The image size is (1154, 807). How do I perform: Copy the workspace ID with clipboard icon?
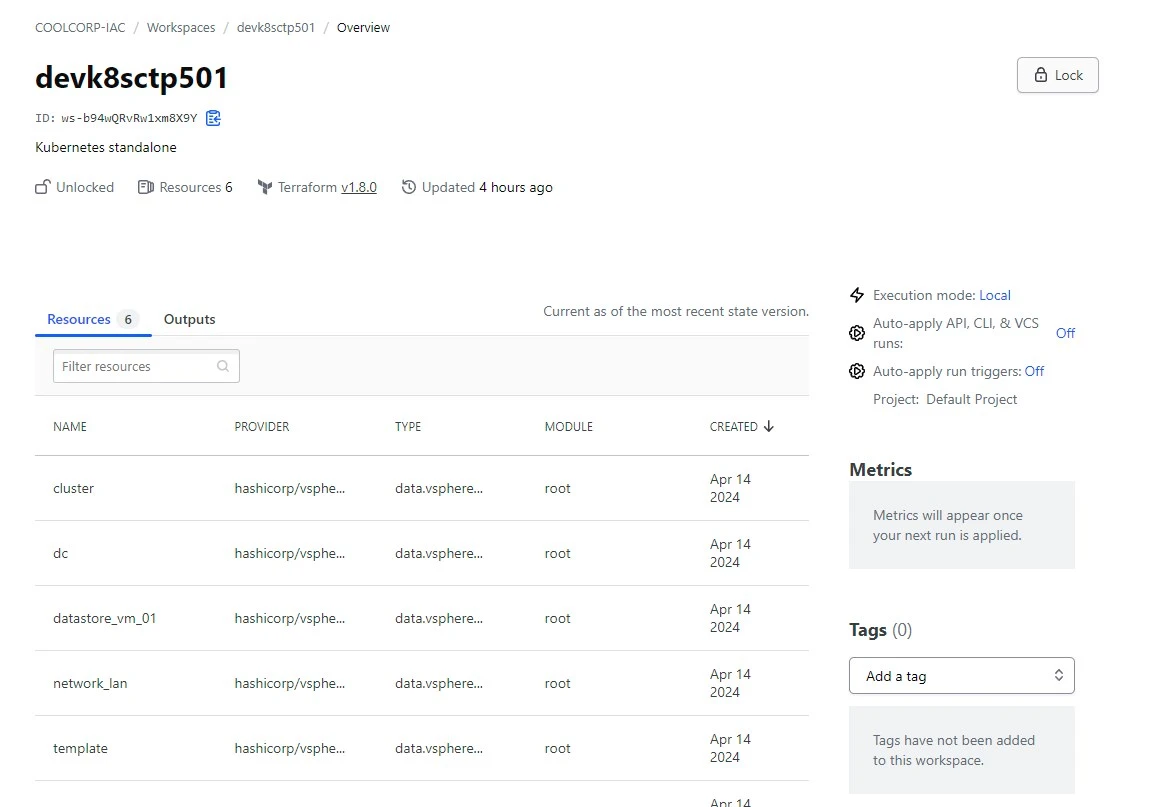tap(213, 118)
